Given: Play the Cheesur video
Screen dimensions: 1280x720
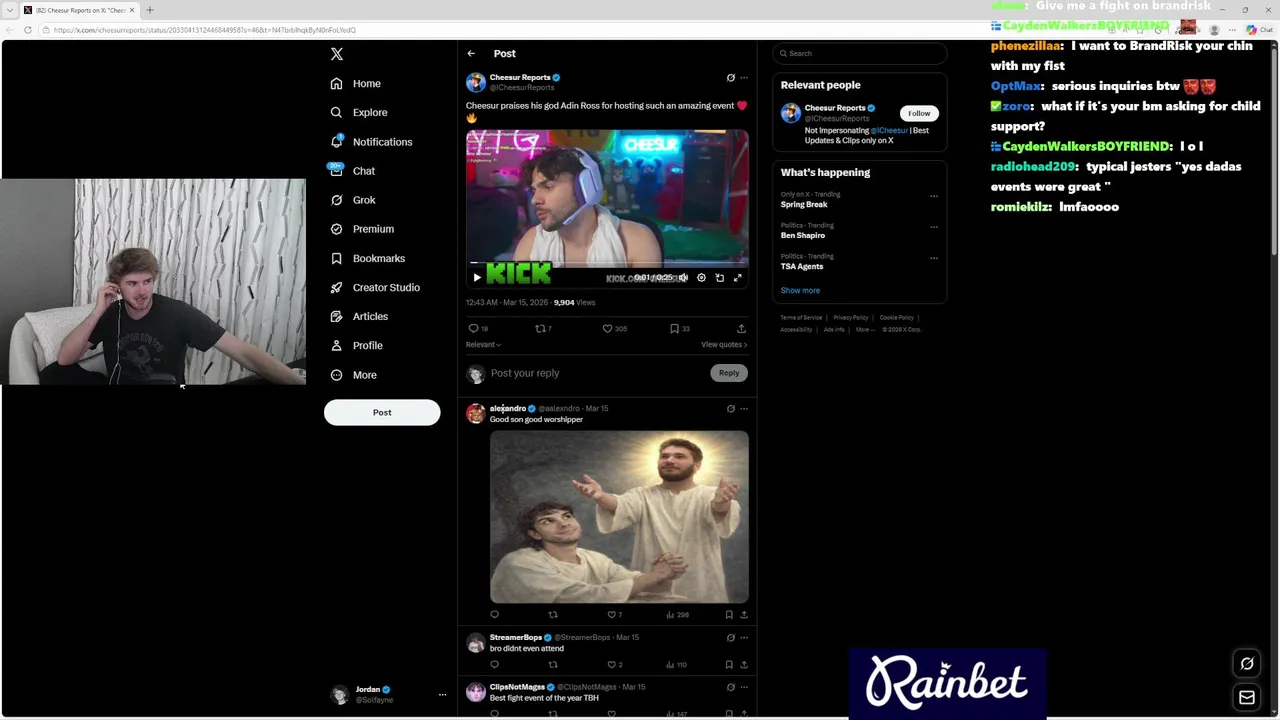Looking at the screenshot, I should tap(477, 277).
